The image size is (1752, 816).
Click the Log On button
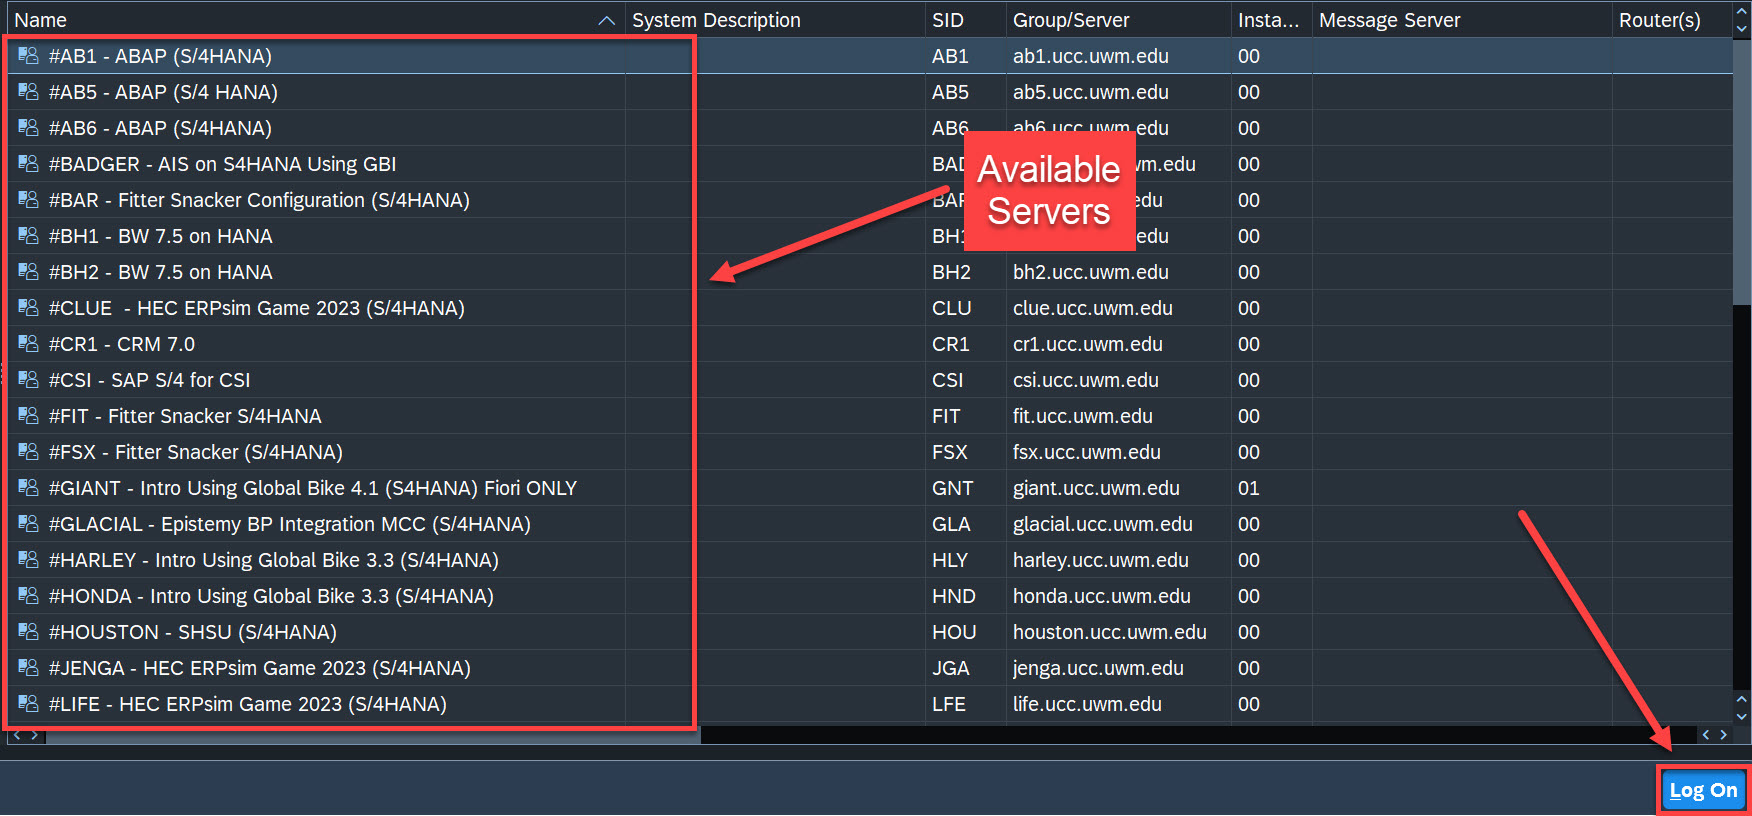tap(1703, 790)
